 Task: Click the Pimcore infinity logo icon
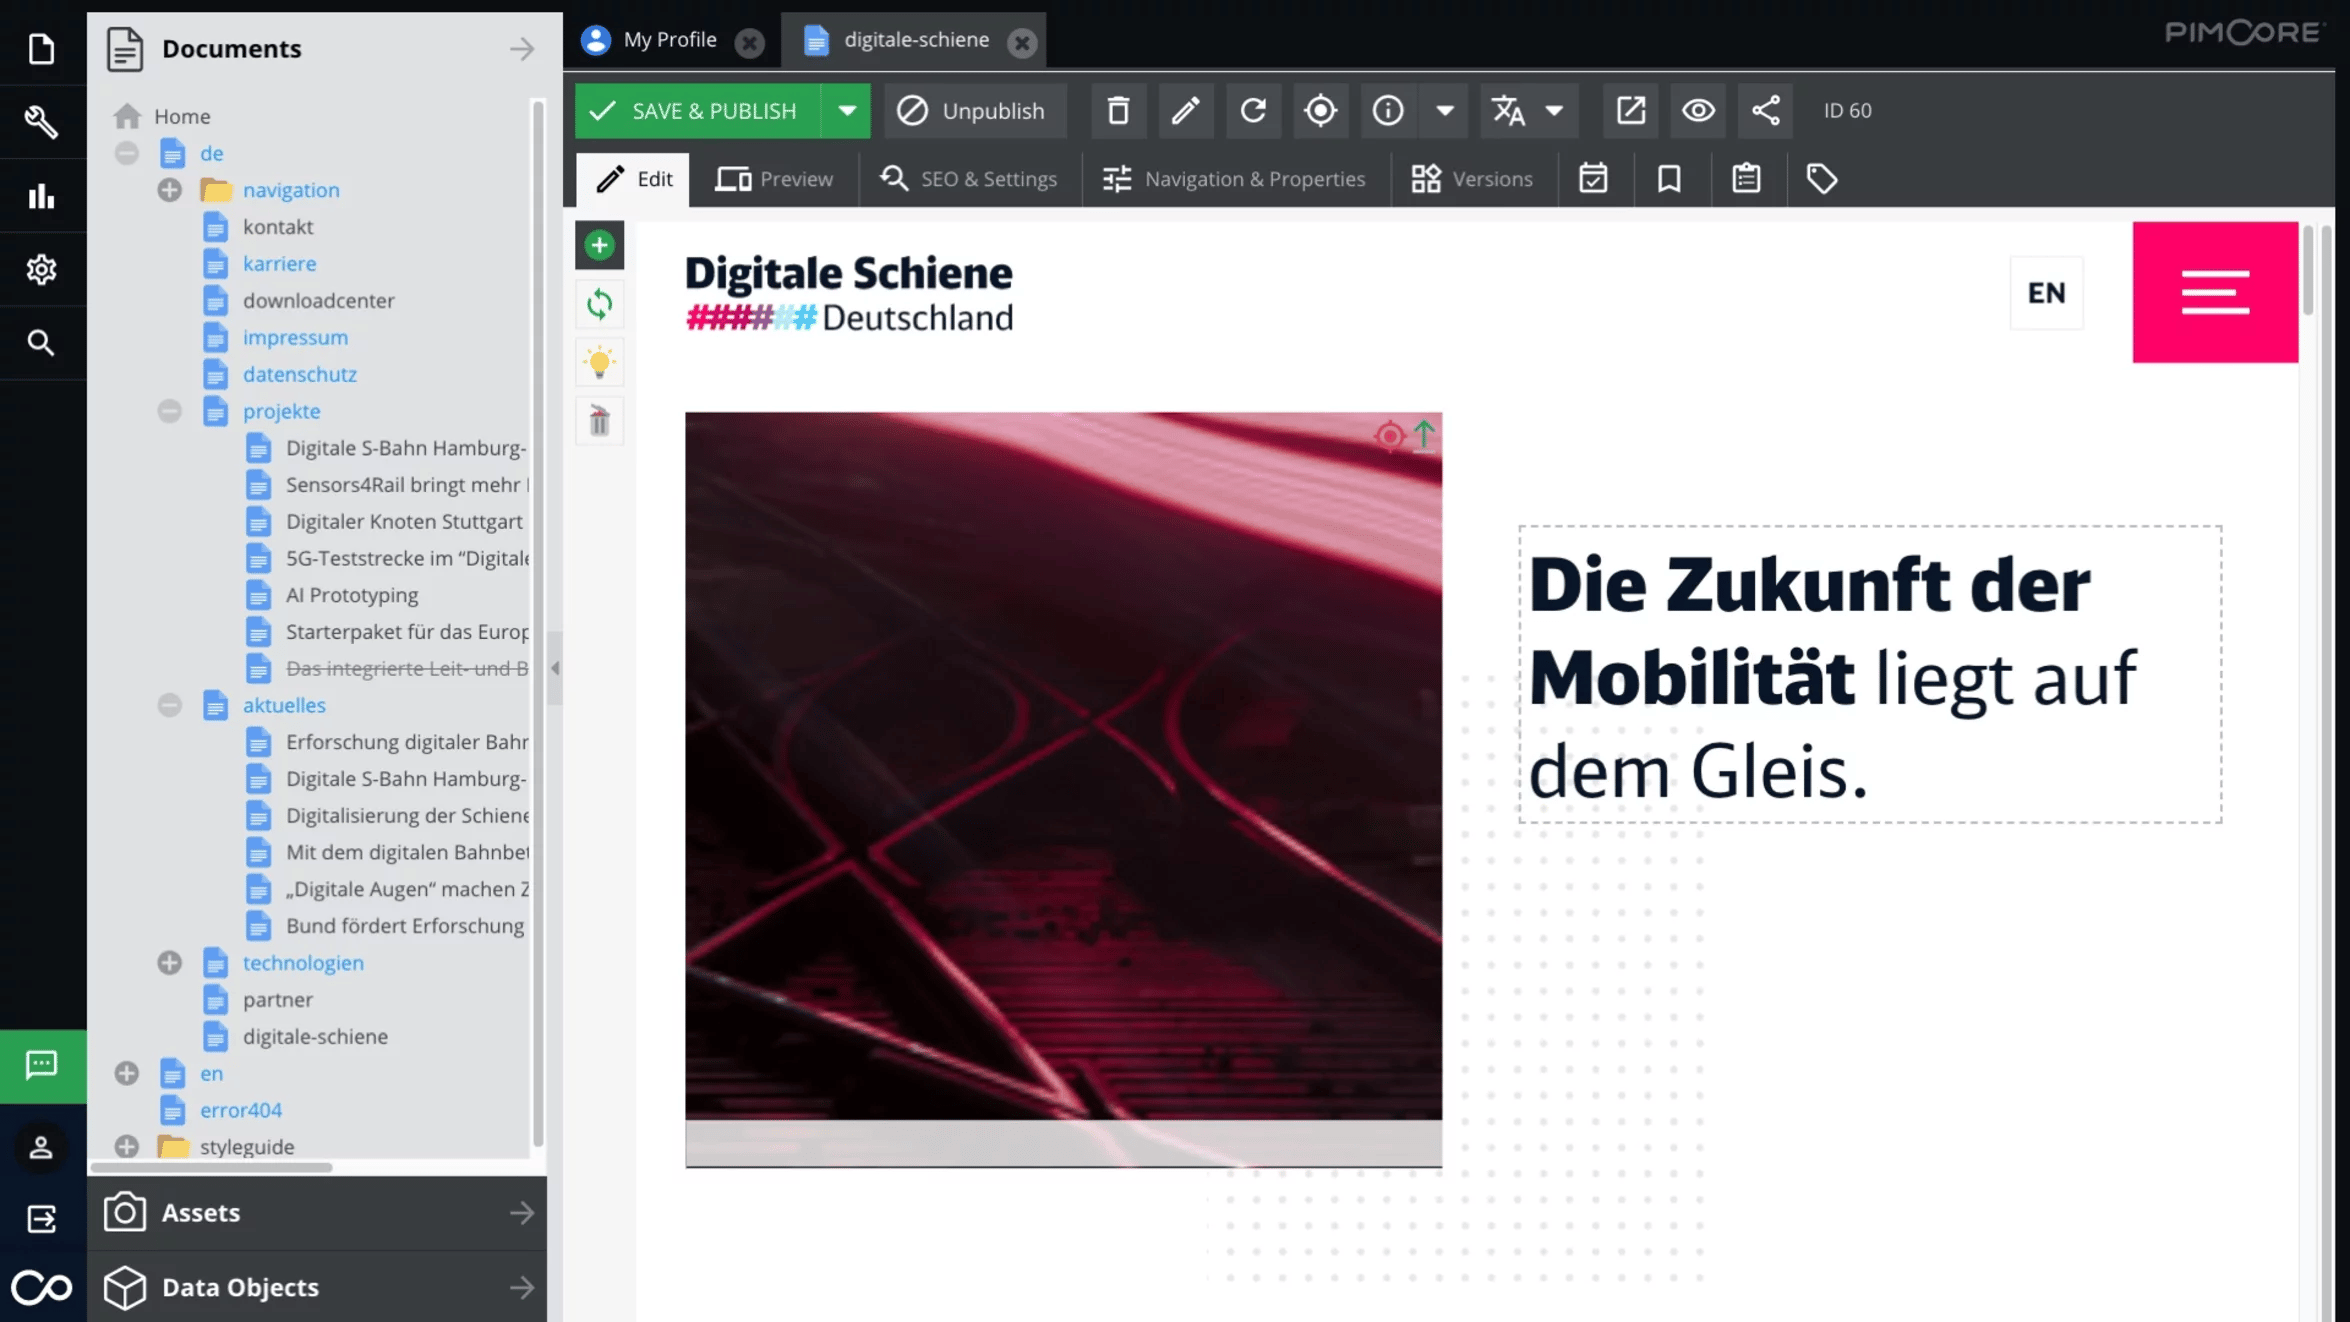point(41,1287)
